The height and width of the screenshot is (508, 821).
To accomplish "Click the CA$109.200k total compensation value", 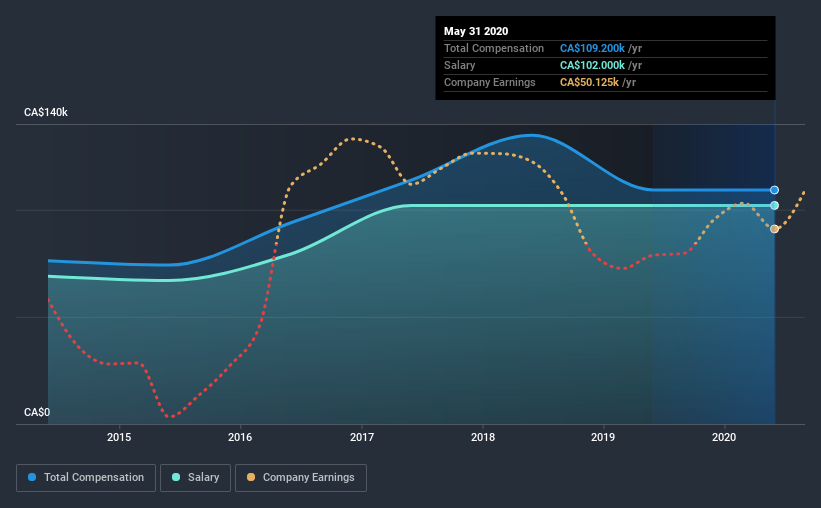I will 592,48.
